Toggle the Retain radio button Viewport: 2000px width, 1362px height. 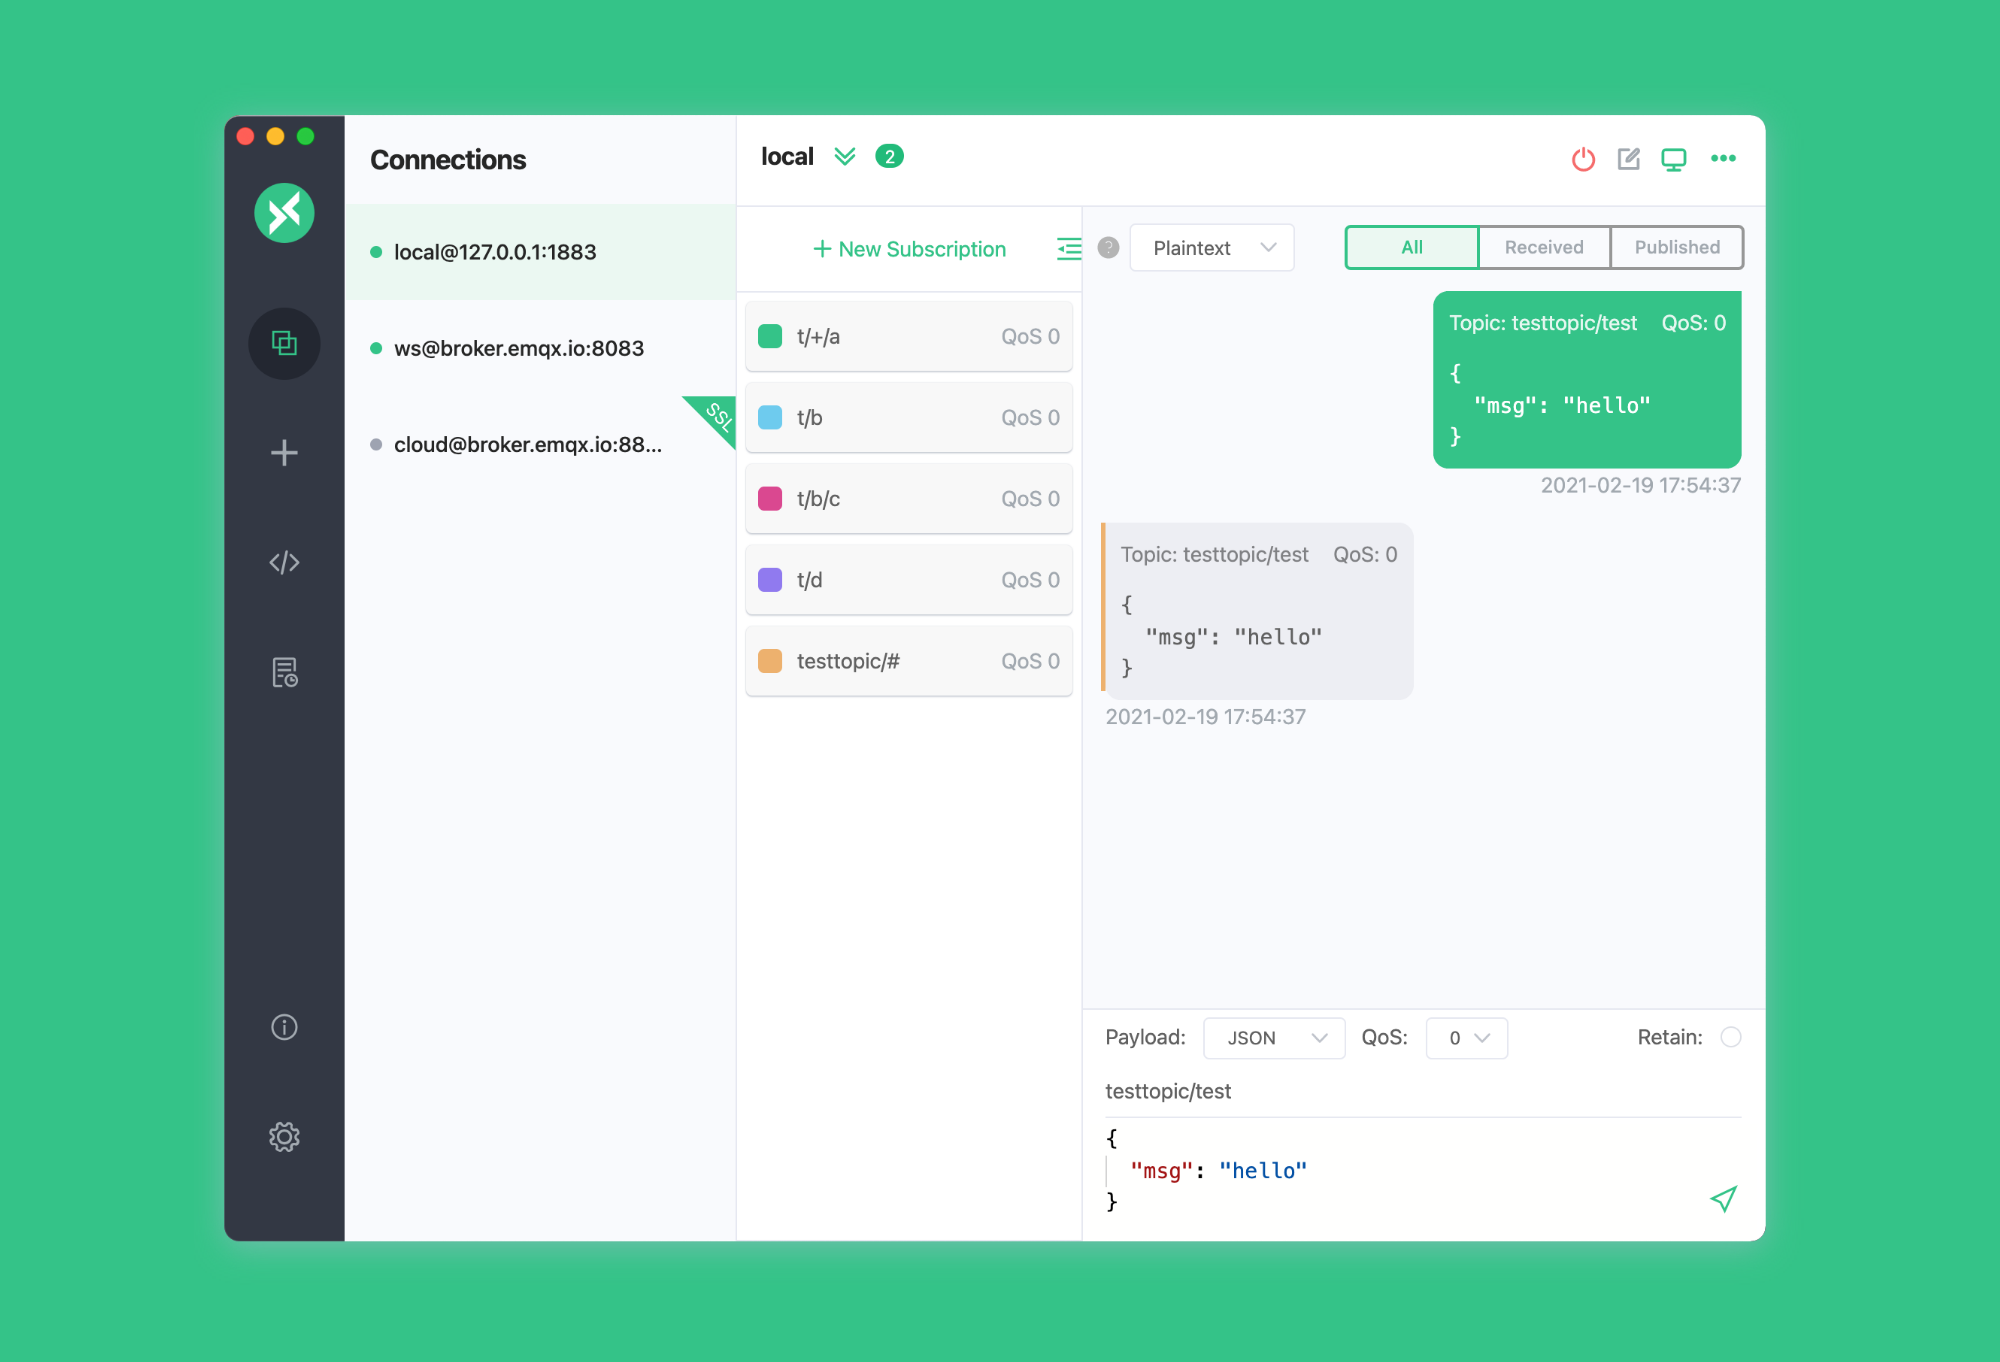point(1731,1037)
